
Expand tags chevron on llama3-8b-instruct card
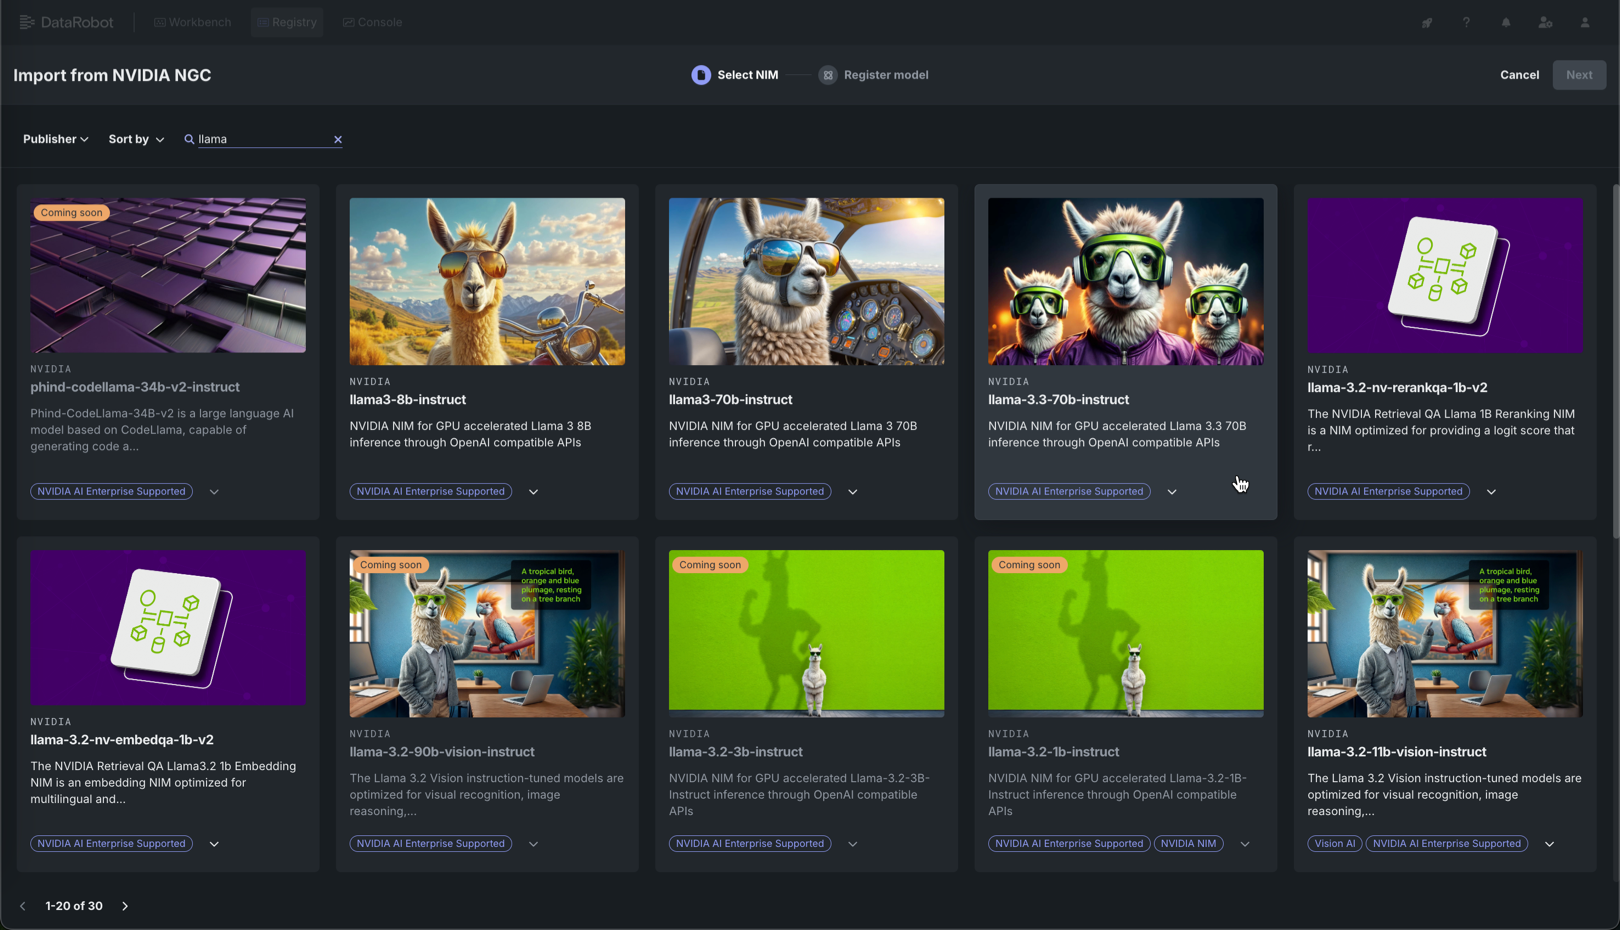point(533,492)
